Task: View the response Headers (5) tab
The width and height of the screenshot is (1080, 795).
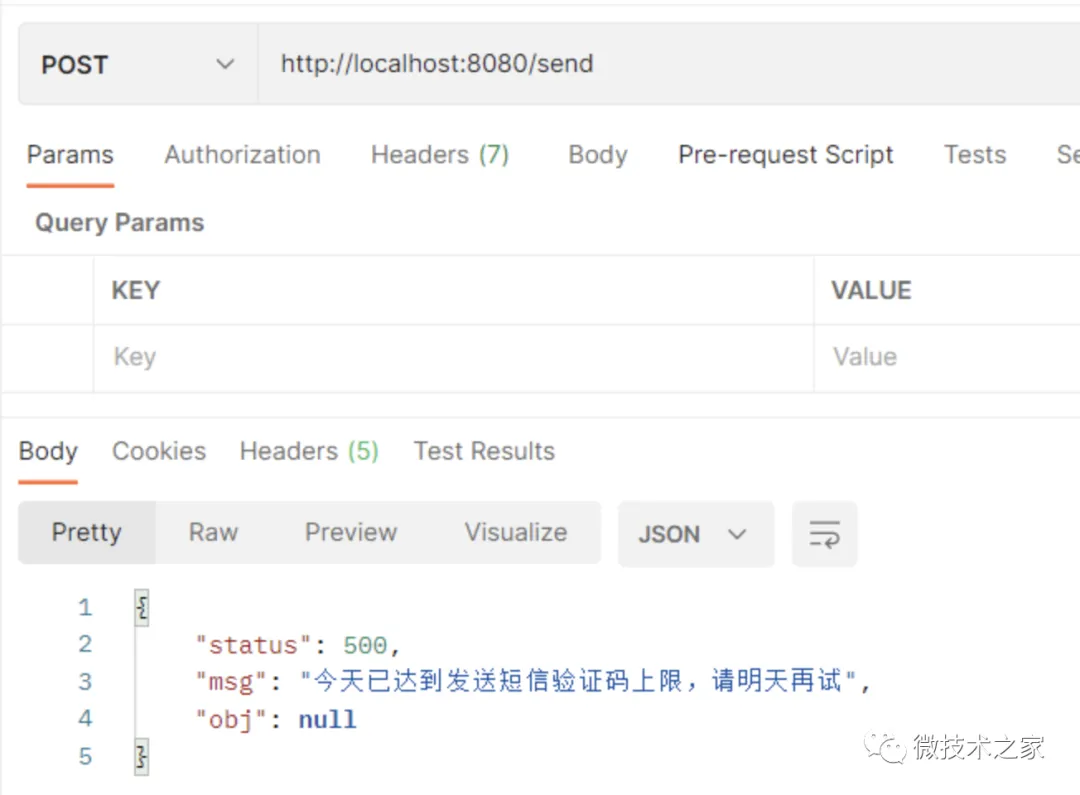Action: click(309, 451)
